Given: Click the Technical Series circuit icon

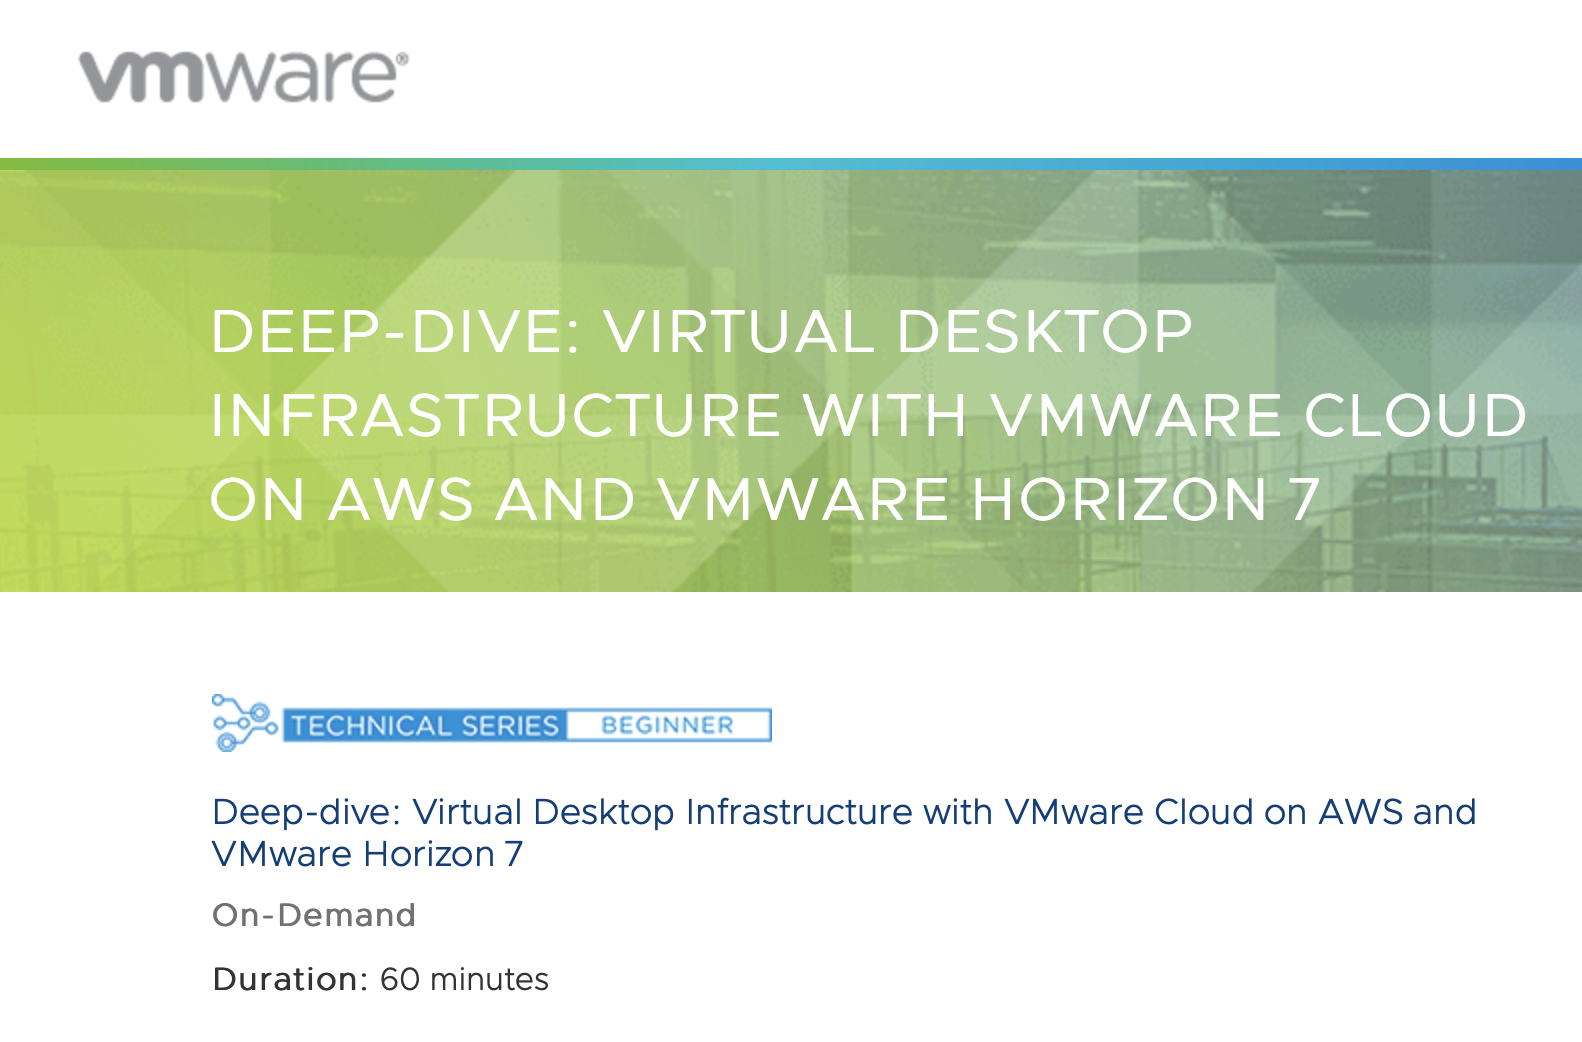Looking at the screenshot, I should (x=245, y=723).
